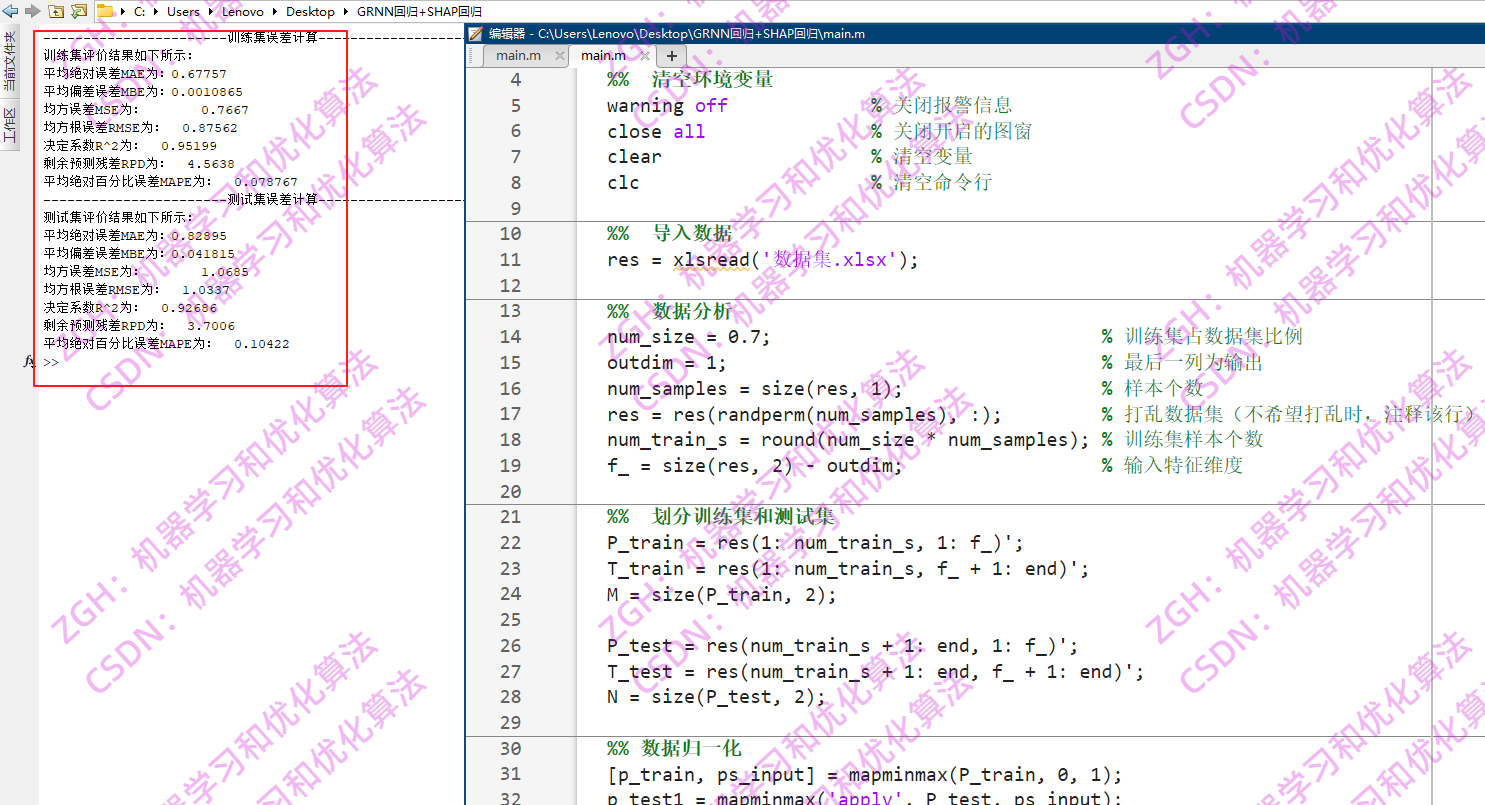Click the browse for folder icon
The width and height of the screenshot is (1485, 805).
[77, 12]
